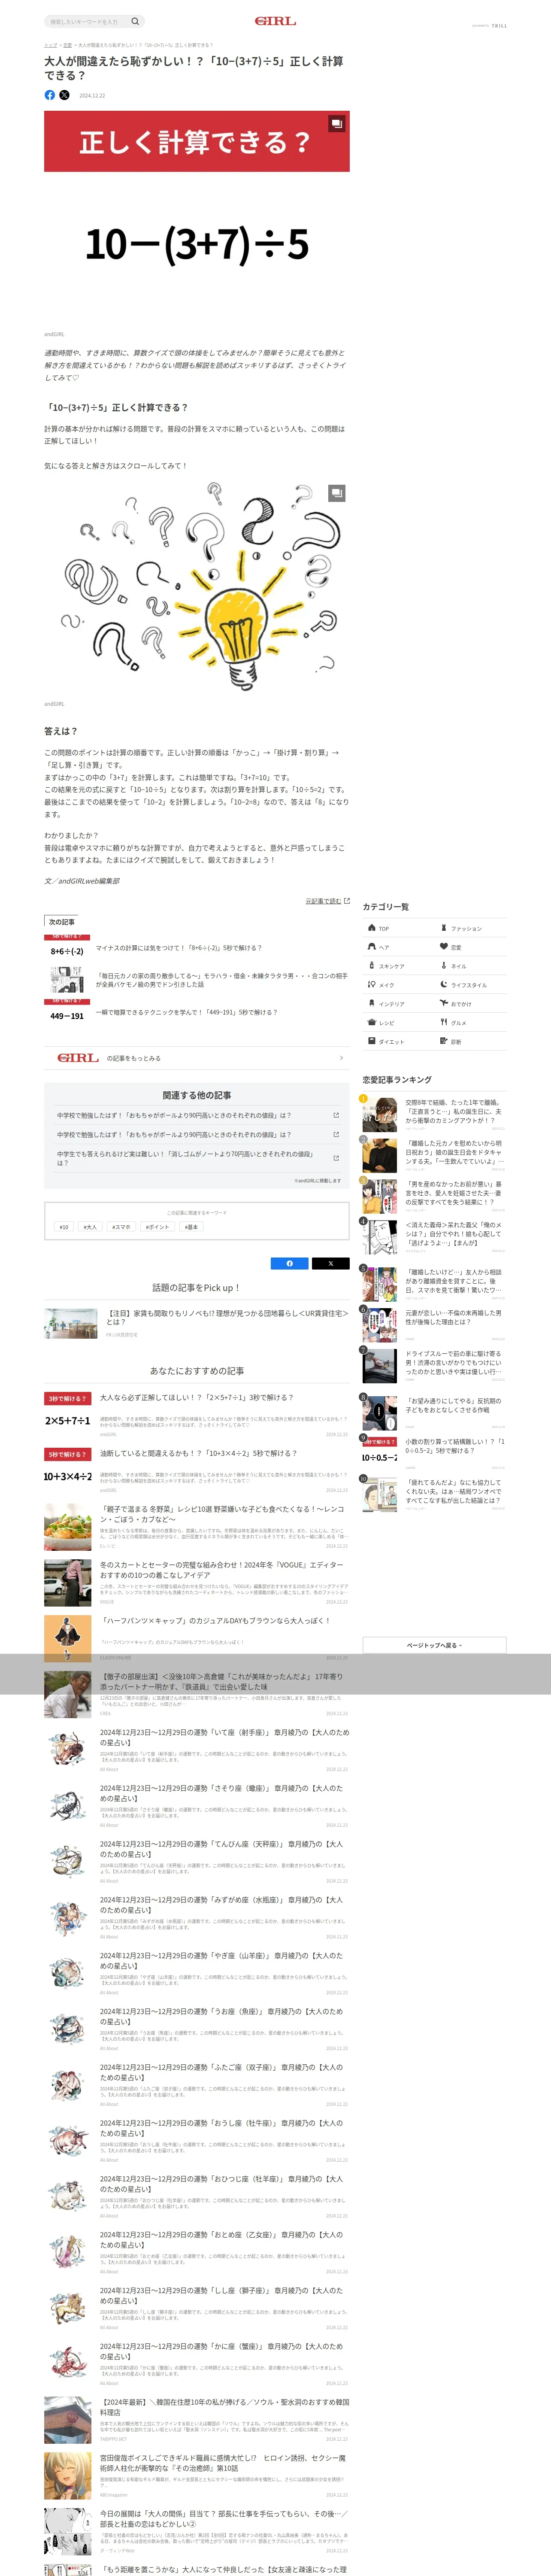The image size is (551, 2576).
Task: Share article via Facebook icon under title
Action: (x=50, y=95)
